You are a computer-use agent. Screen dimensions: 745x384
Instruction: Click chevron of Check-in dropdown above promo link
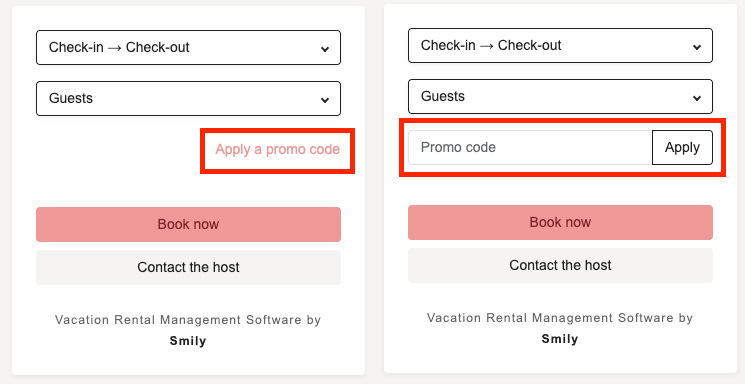click(x=325, y=49)
